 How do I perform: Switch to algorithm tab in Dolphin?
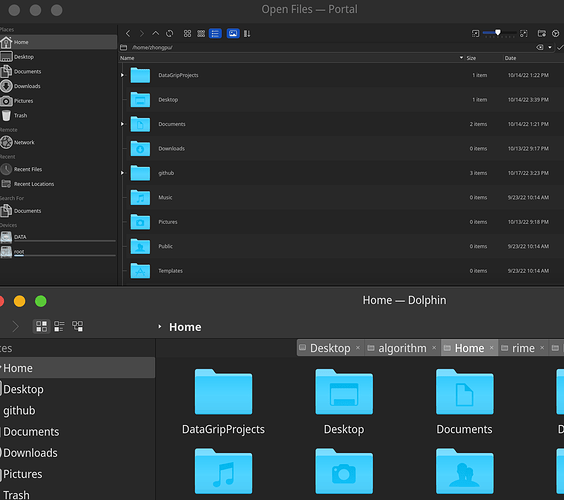click(402, 348)
